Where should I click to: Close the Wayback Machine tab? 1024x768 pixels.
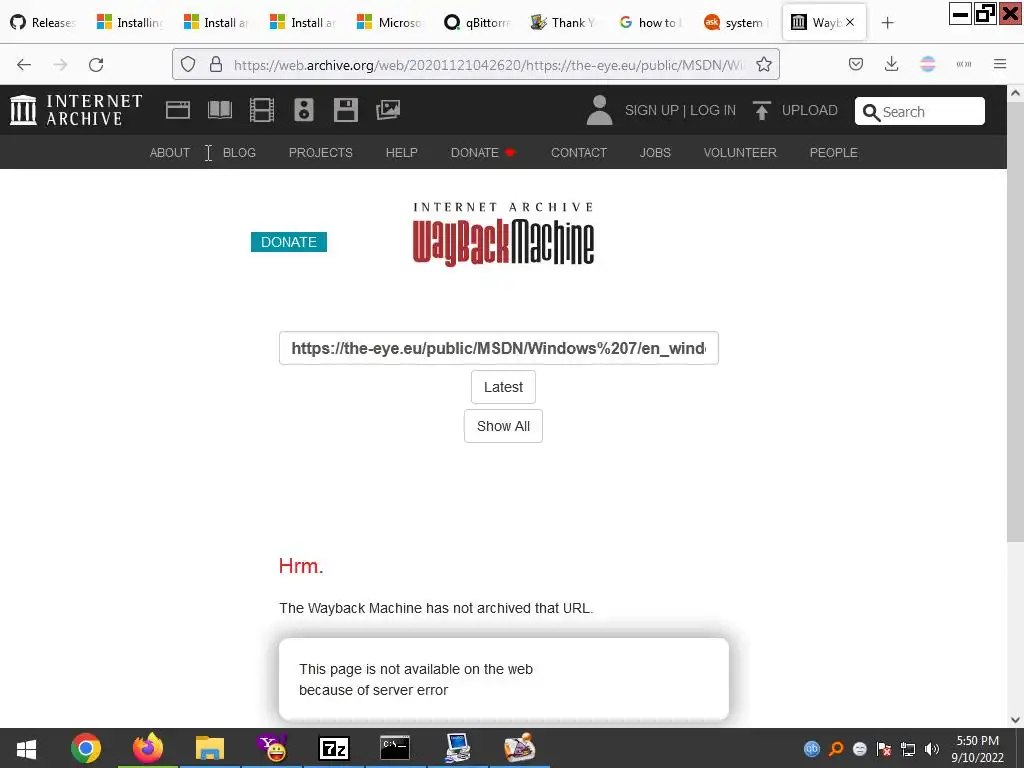pos(850,22)
